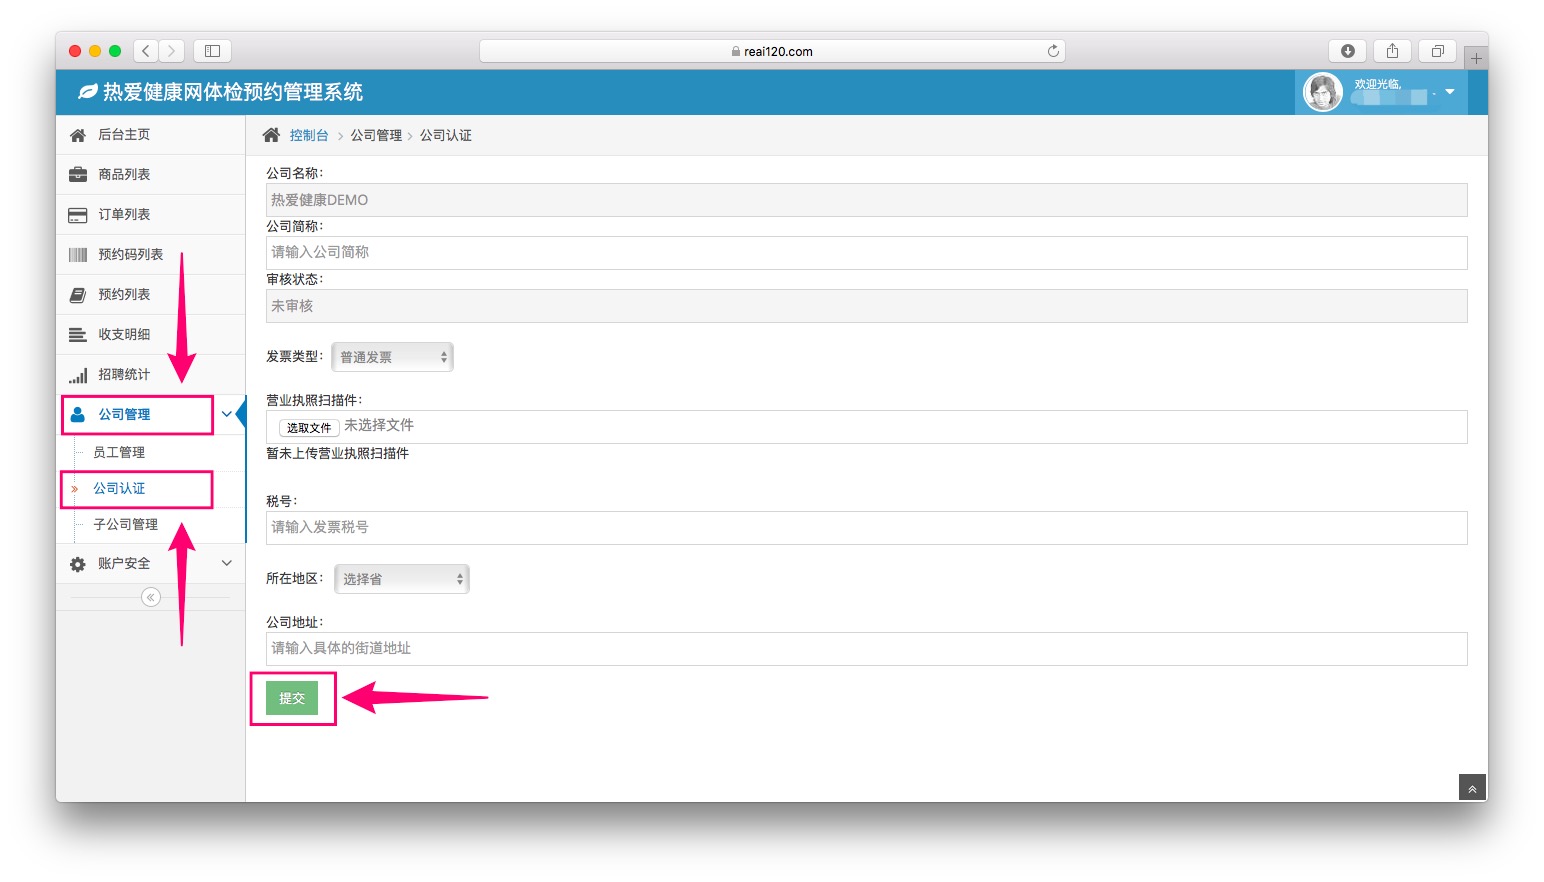The height and width of the screenshot is (882, 1544).
Task: Expand the 账户安全 menu chevron
Action: click(x=227, y=563)
